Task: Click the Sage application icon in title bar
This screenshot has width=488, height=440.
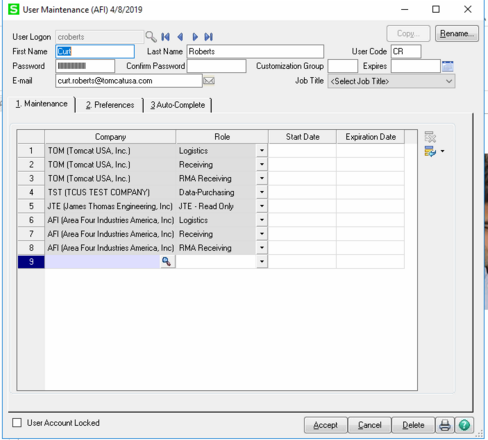Action: pos(14,9)
